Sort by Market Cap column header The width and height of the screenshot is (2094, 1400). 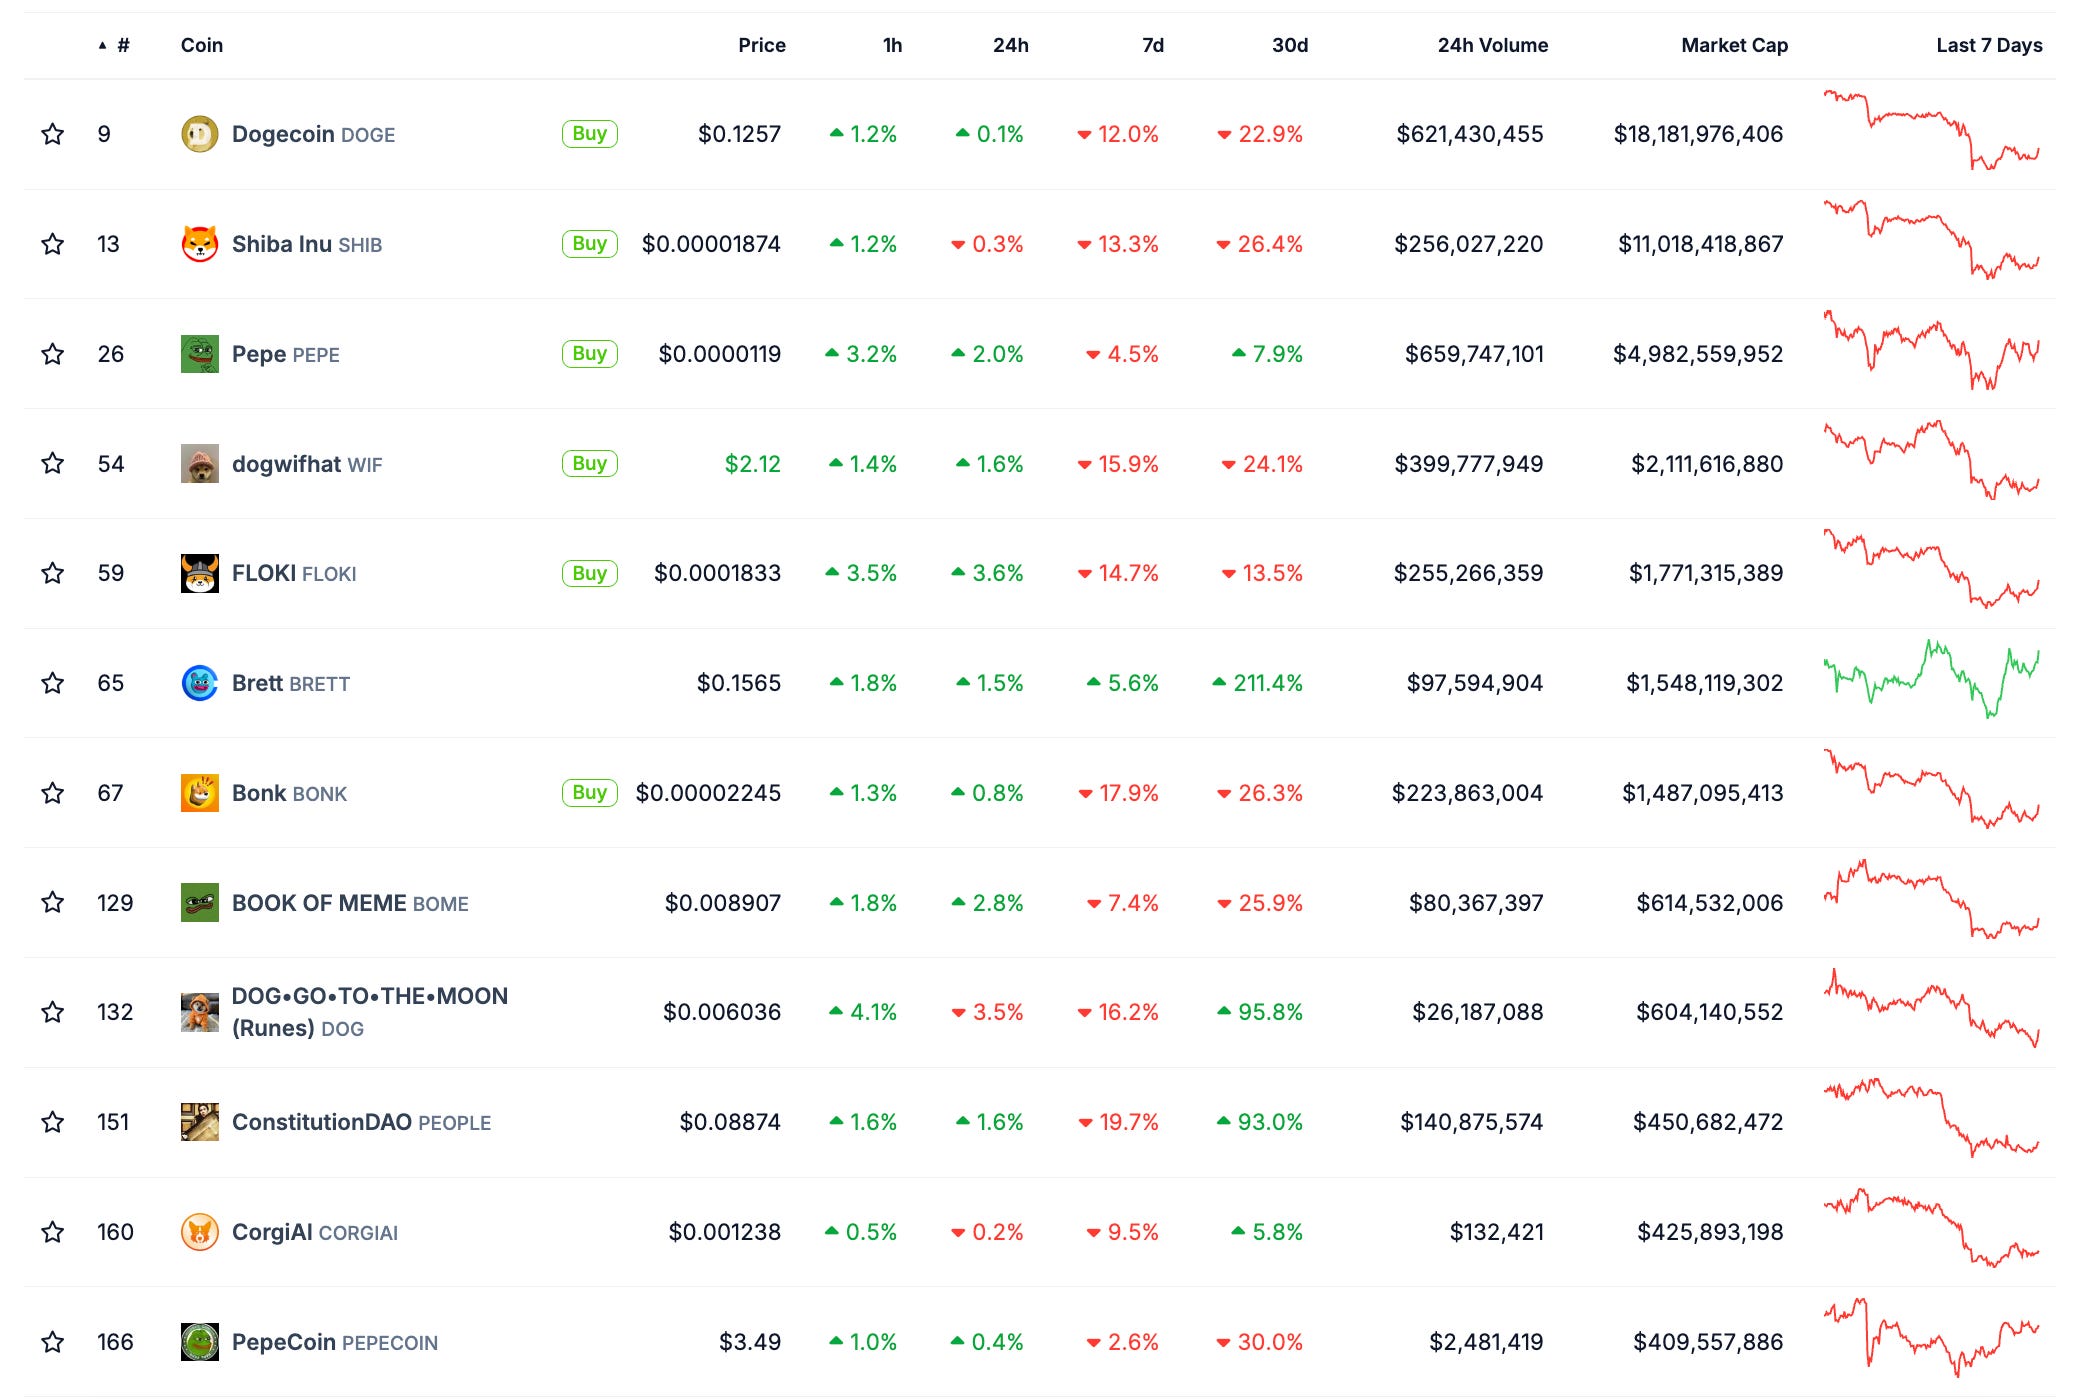(x=1733, y=45)
